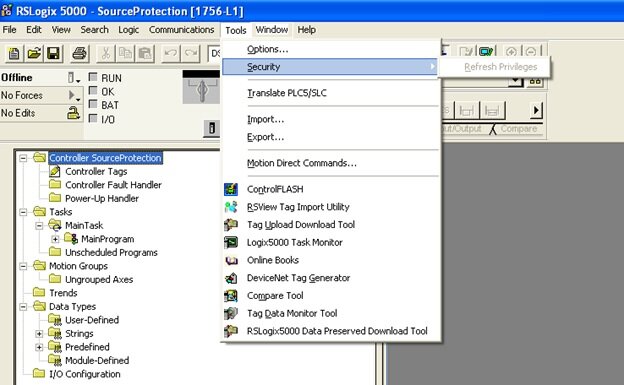Click the No Edits lock icon
624x385 pixels.
tap(73, 113)
